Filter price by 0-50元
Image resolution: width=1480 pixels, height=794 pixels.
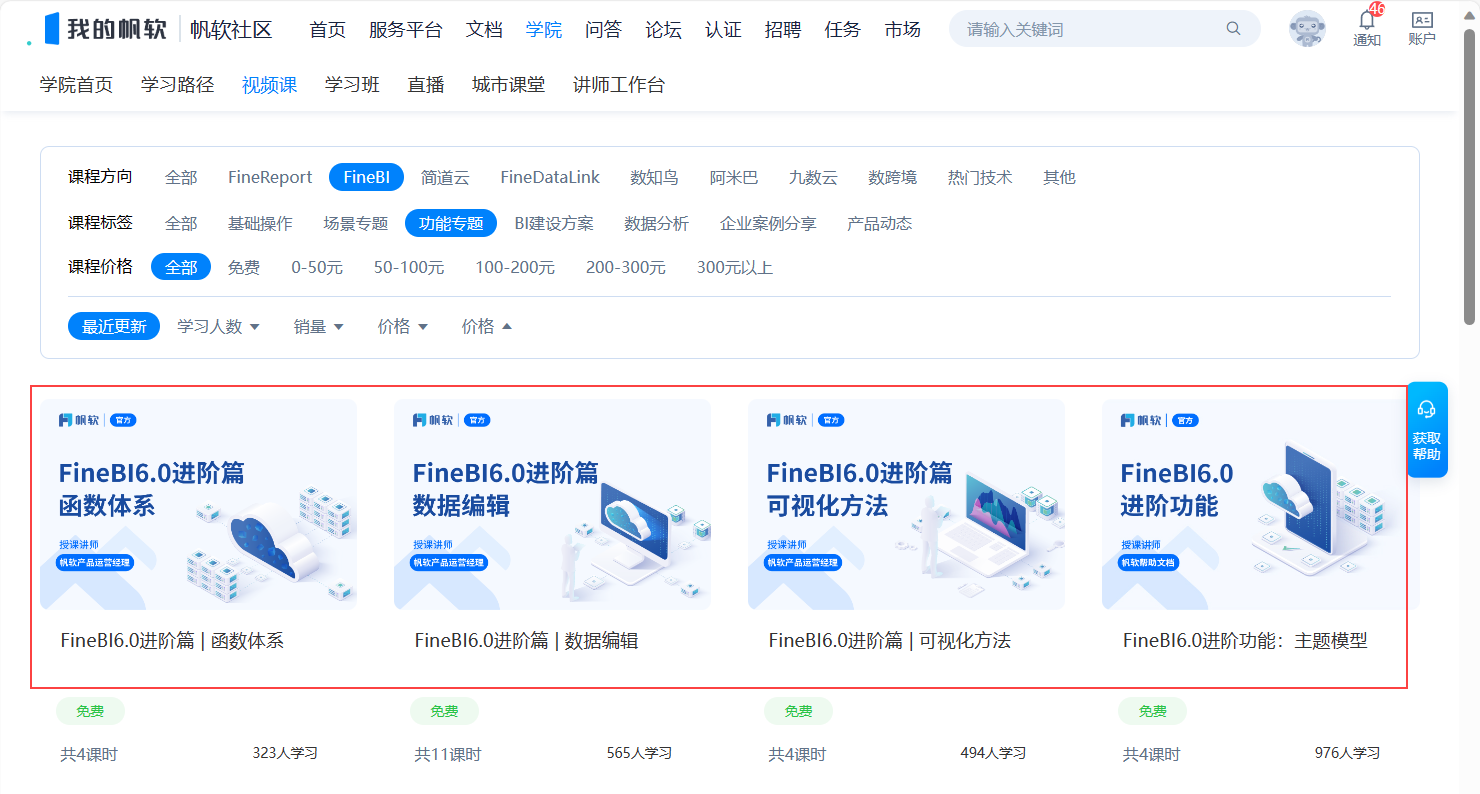tap(317, 267)
